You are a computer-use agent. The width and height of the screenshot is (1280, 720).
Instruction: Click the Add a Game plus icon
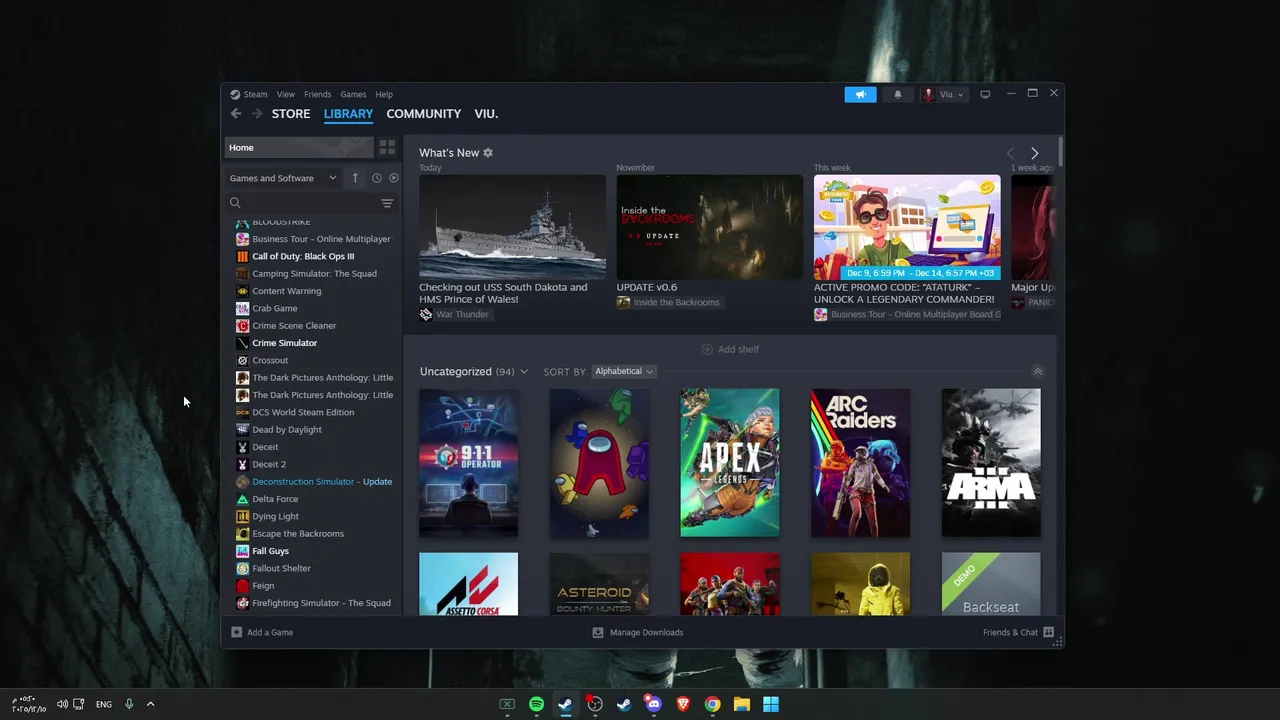click(x=237, y=632)
